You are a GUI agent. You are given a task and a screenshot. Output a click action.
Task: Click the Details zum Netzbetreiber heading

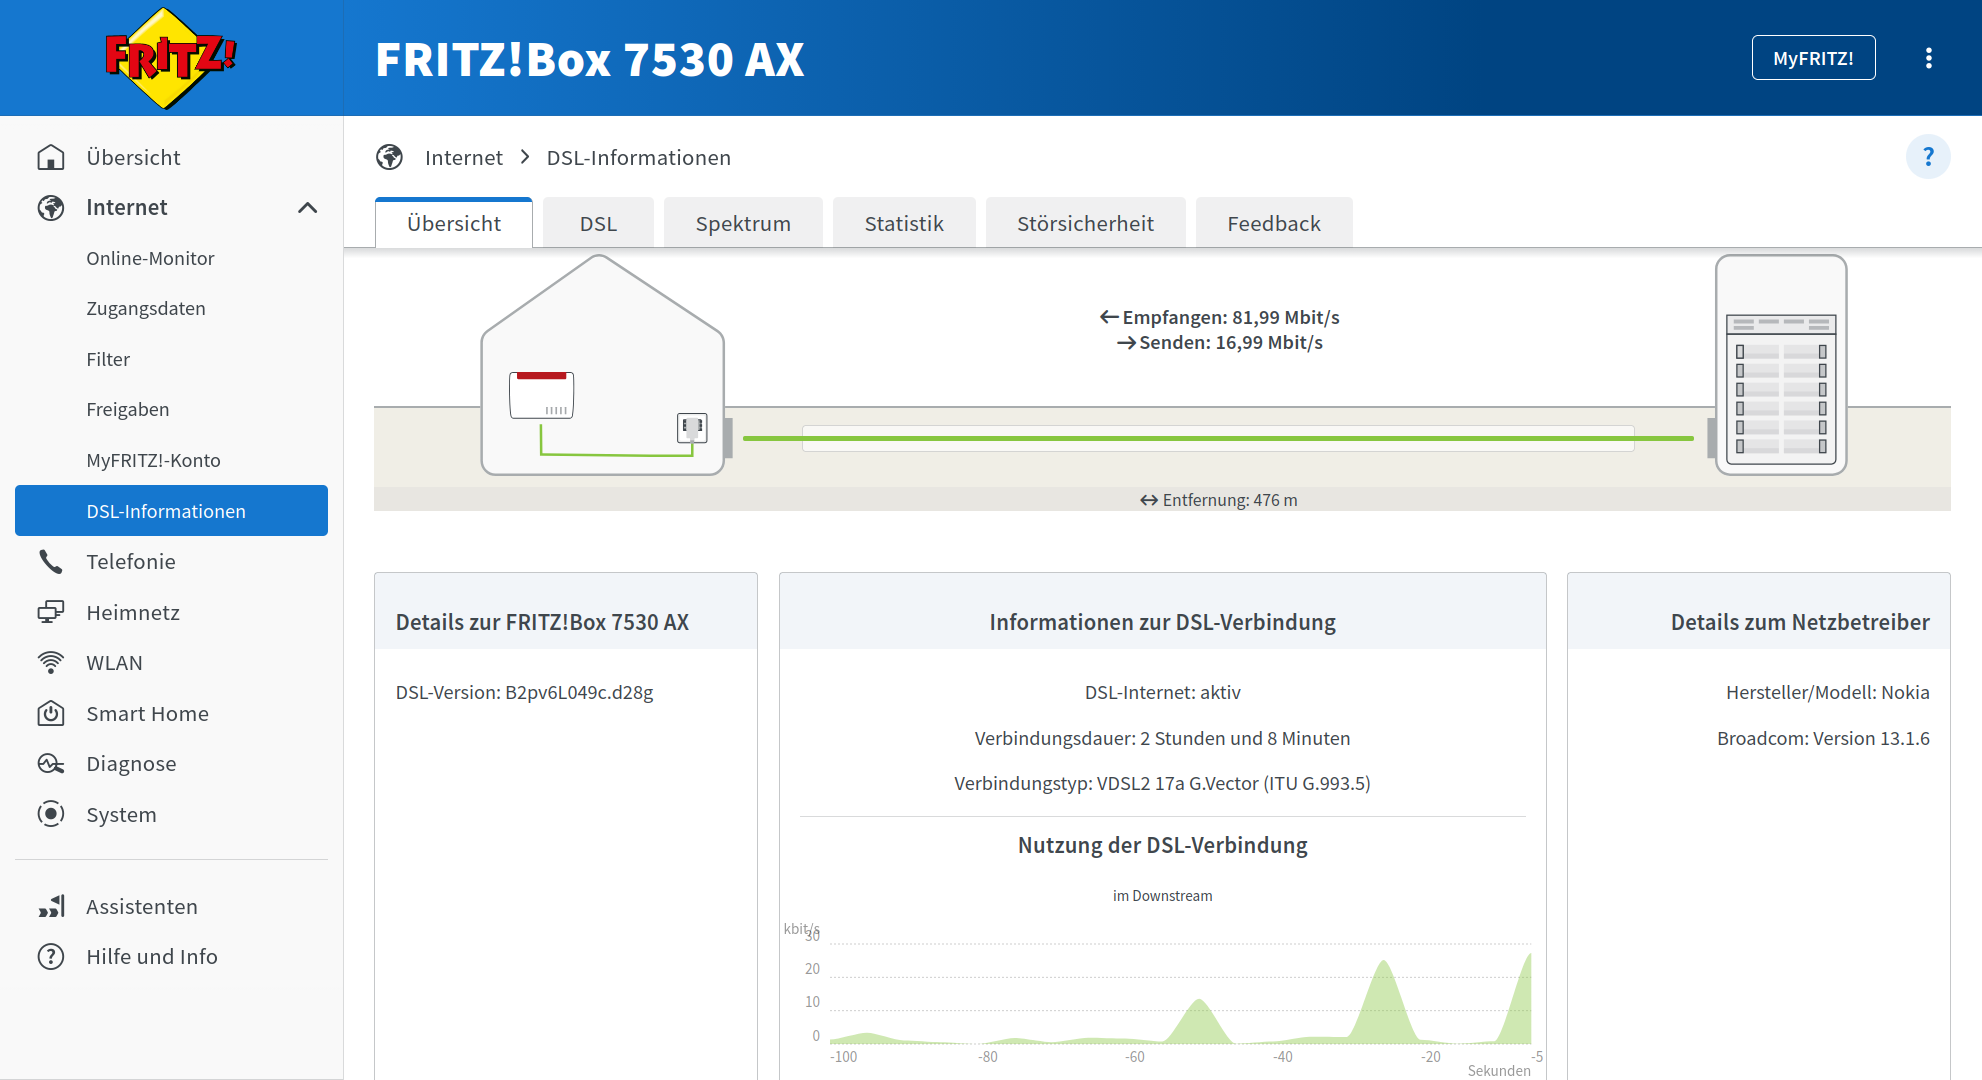tap(1800, 622)
